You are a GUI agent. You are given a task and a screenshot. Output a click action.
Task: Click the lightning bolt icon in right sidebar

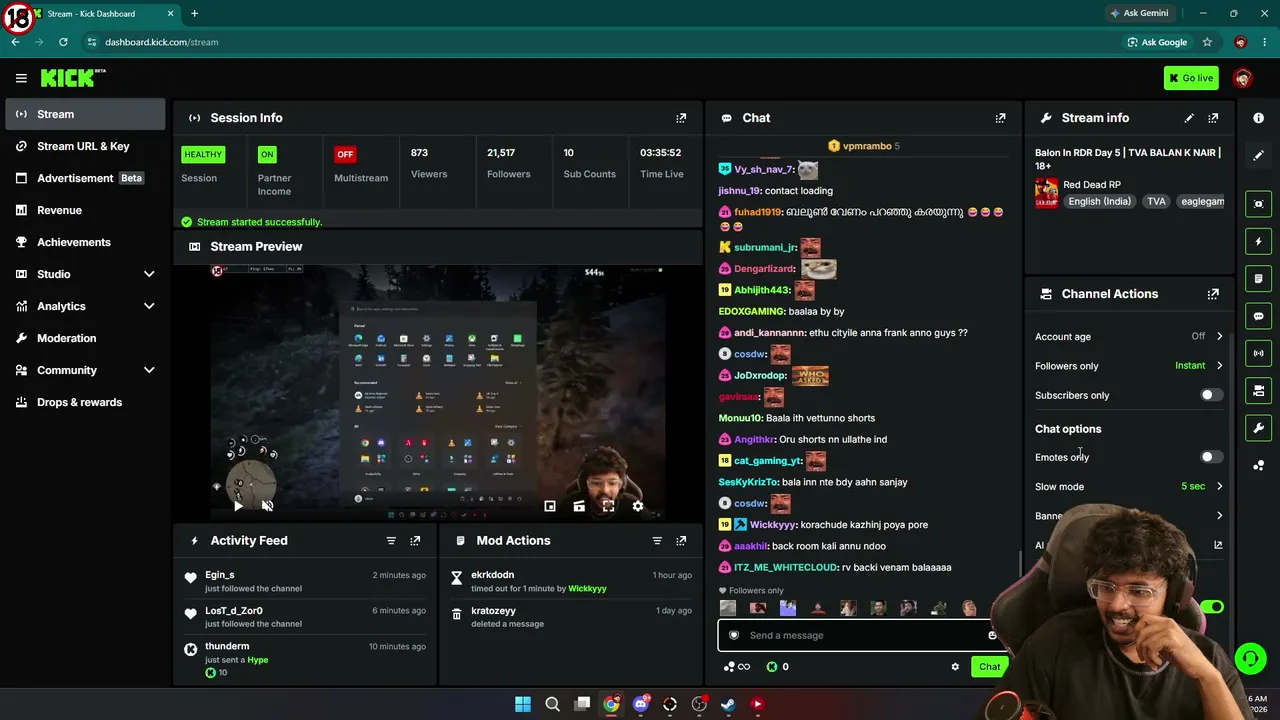point(1258,241)
